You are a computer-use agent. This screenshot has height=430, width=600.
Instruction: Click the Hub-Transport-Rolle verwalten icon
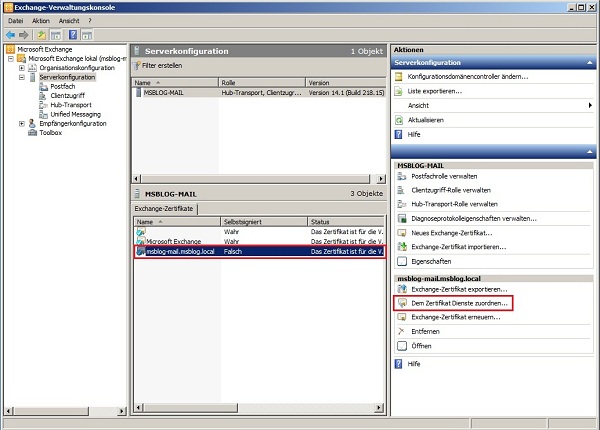(402, 204)
